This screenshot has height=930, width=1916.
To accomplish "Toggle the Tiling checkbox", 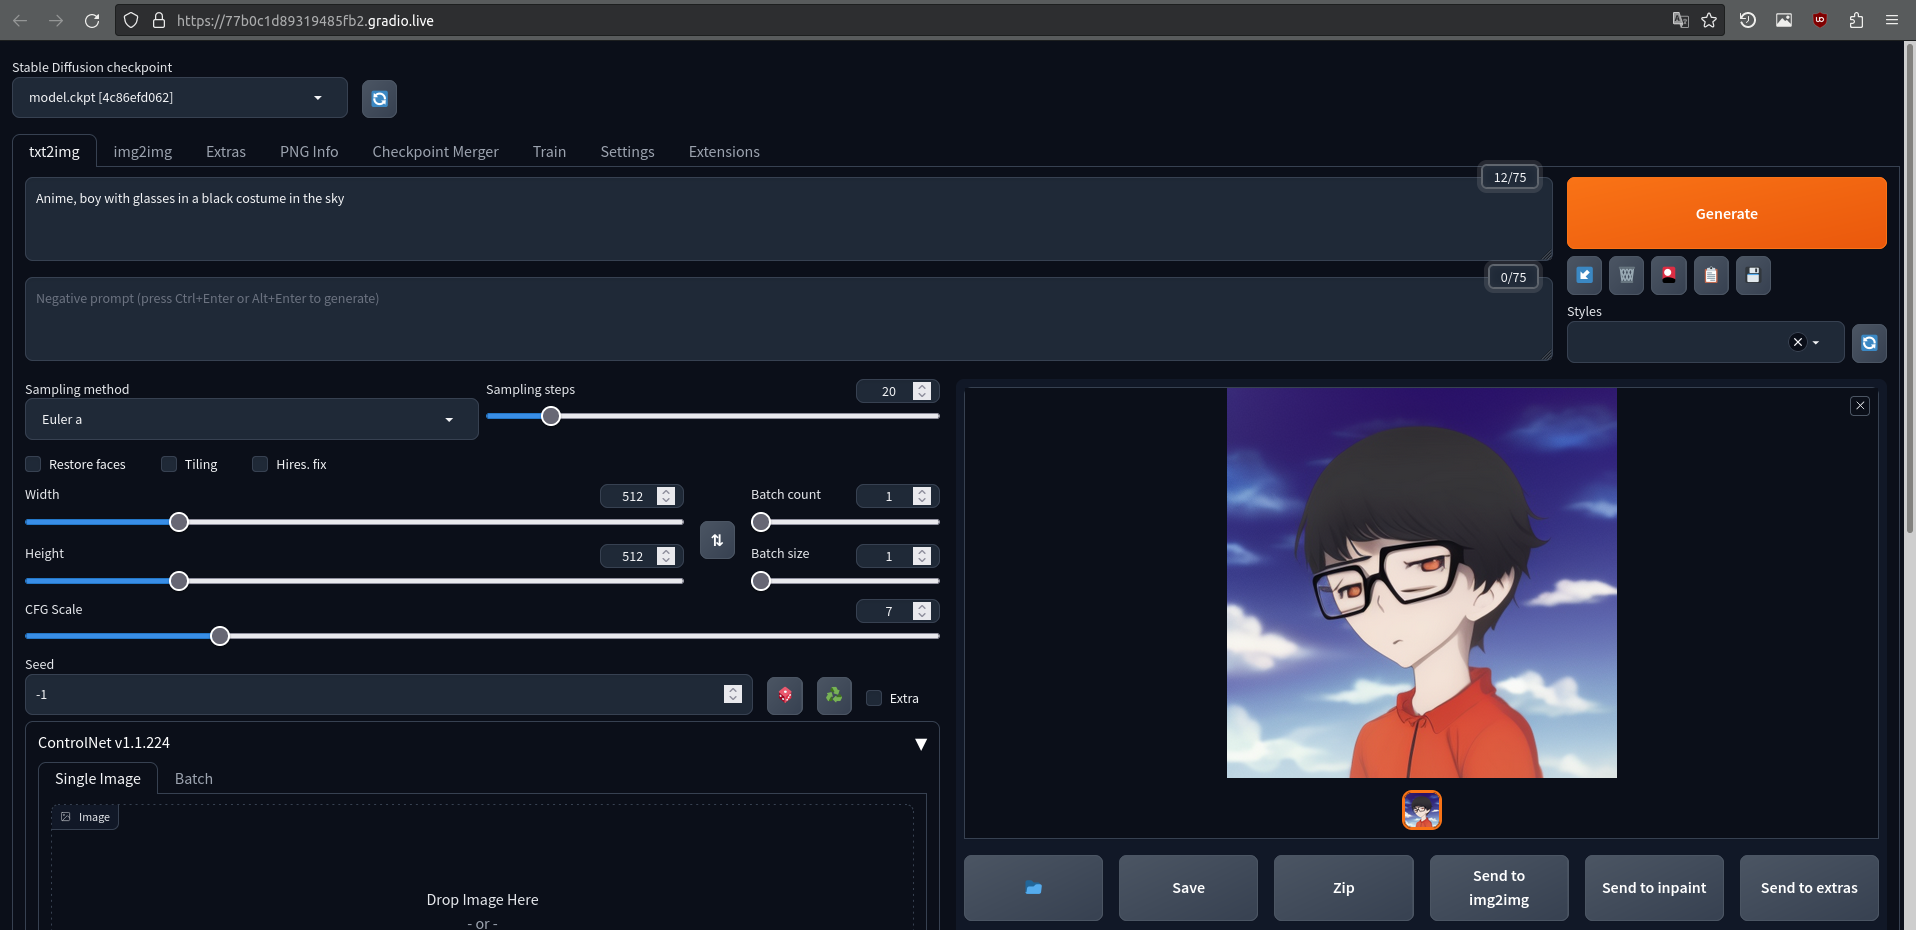I will pos(170,464).
